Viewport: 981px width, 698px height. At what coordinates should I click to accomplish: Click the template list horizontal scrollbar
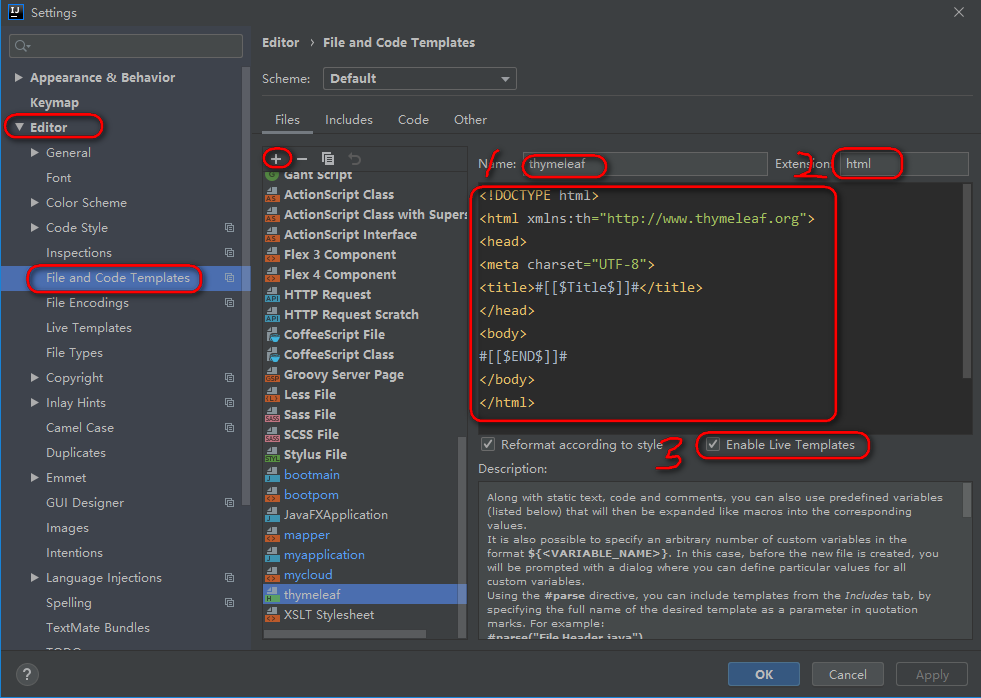click(x=345, y=634)
